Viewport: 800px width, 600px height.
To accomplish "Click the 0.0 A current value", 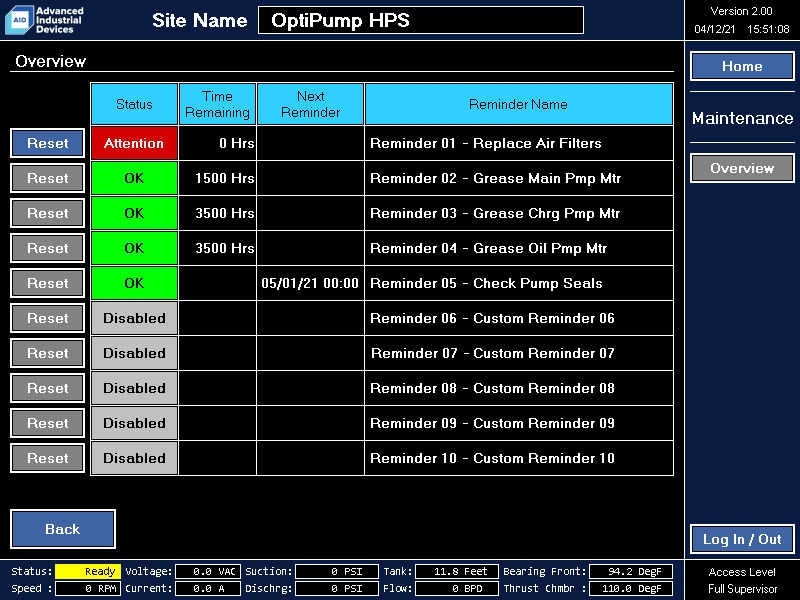I will tap(208, 588).
